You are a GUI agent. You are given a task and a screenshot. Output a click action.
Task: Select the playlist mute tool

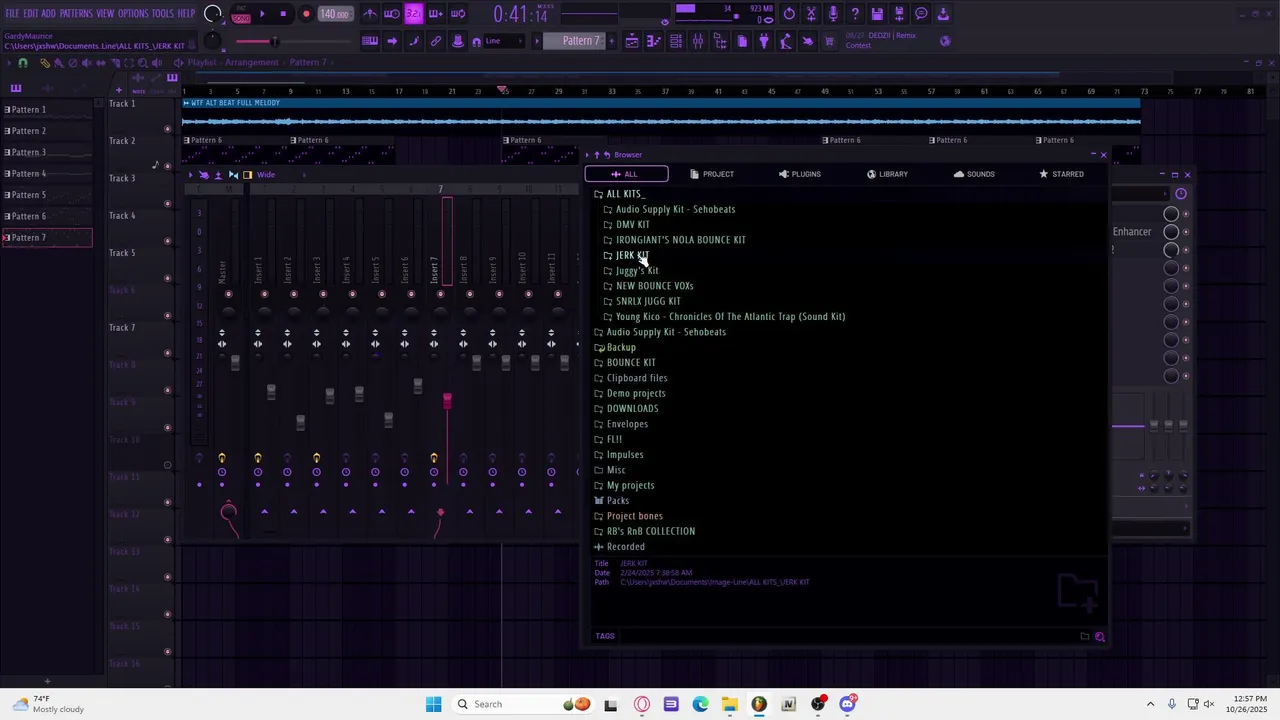point(86,63)
